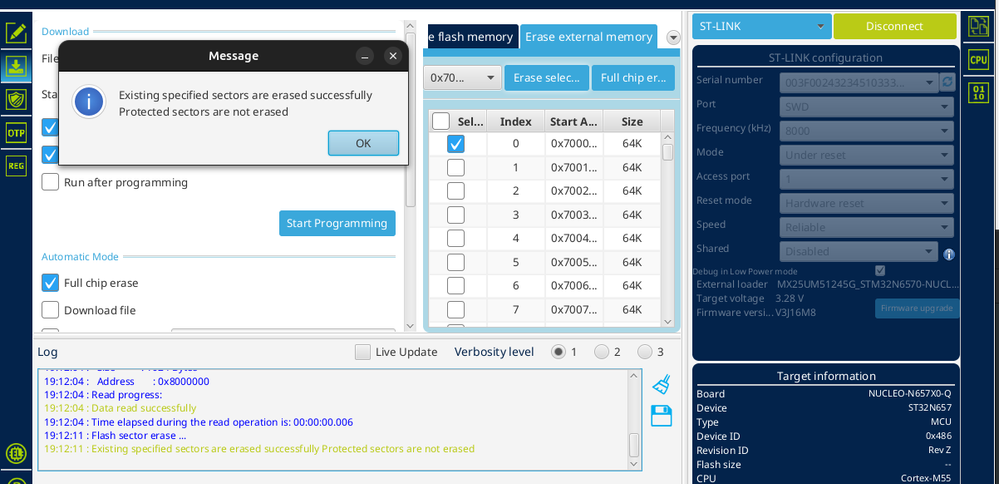This screenshot has width=999, height=484.
Task: Toggle the Live Update checkbox
Action: (363, 352)
